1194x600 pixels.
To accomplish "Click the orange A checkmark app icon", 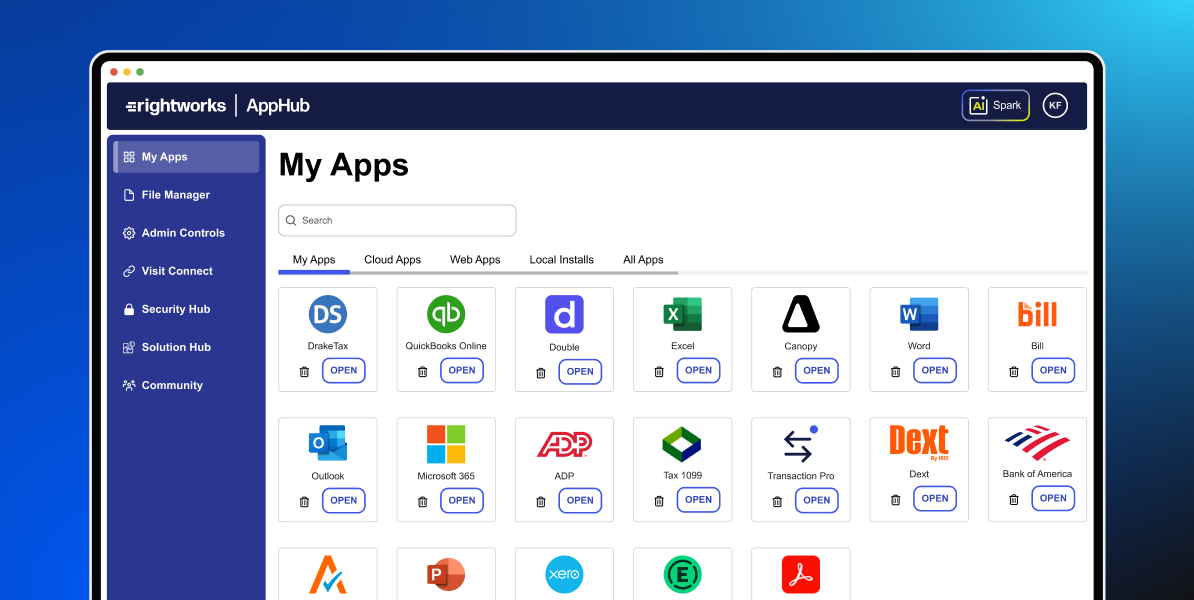I will click(x=327, y=575).
